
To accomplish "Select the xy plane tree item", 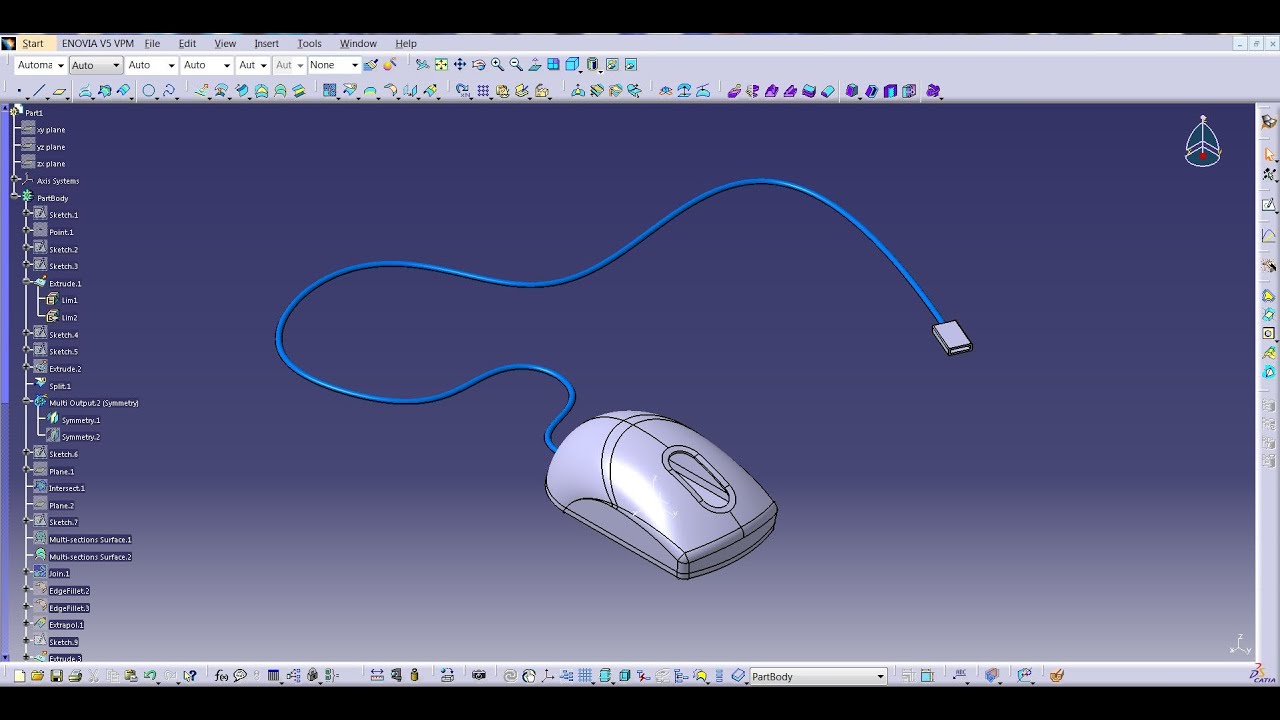I will (51, 130).
